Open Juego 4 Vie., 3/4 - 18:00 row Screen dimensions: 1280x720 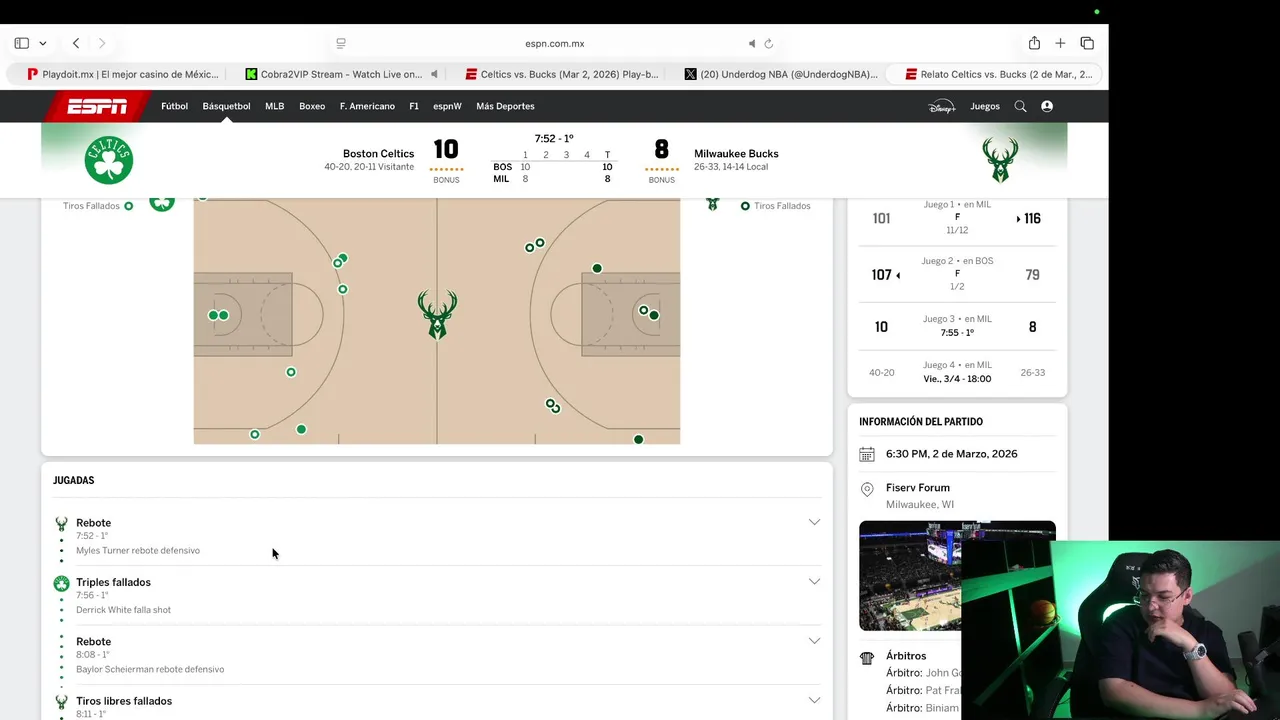point(957,372)
